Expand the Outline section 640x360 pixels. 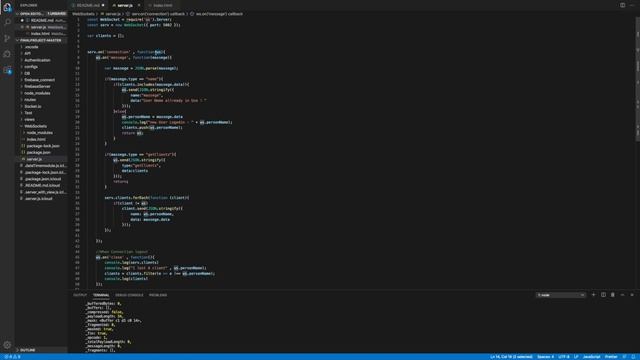pos(41,350)
